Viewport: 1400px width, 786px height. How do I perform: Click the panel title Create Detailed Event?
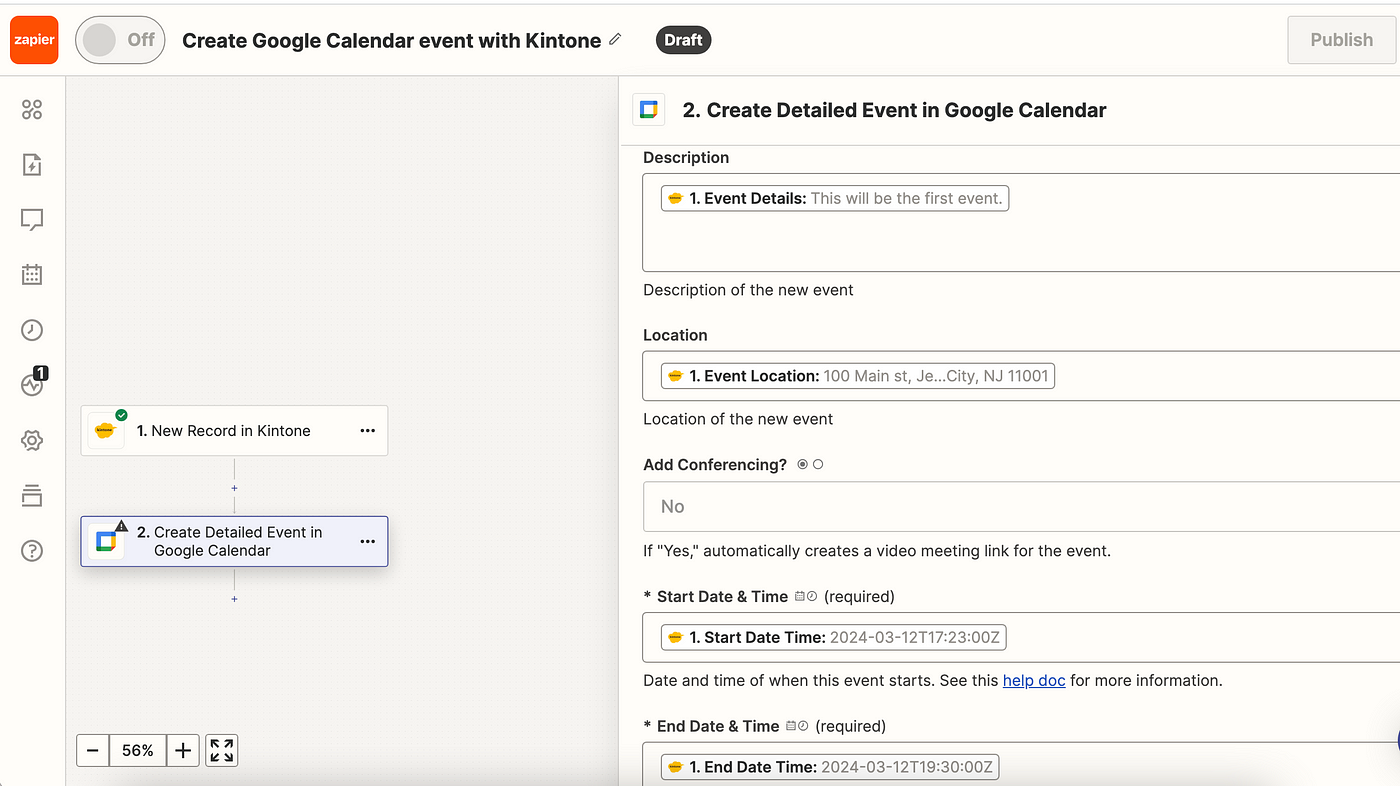(x=894, y=110)
